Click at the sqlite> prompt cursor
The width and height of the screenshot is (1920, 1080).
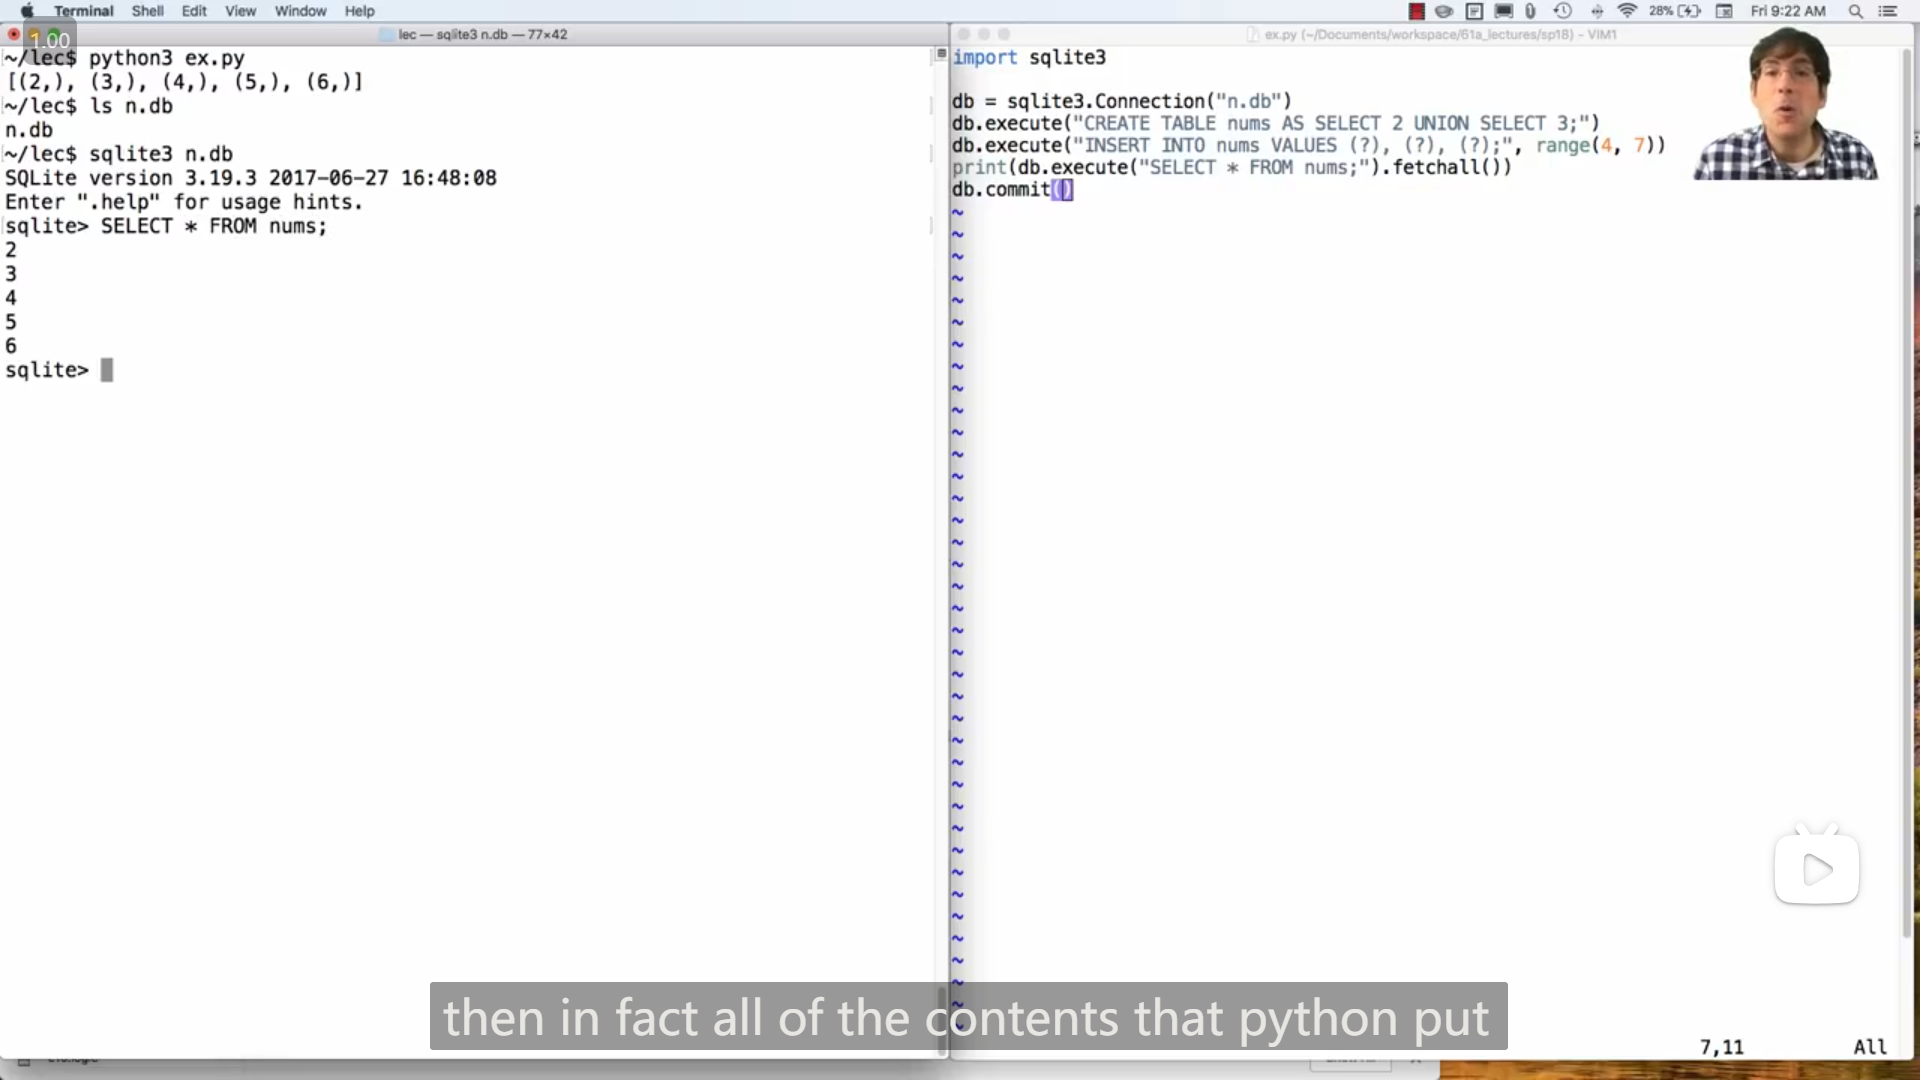(x=107, y=371)
